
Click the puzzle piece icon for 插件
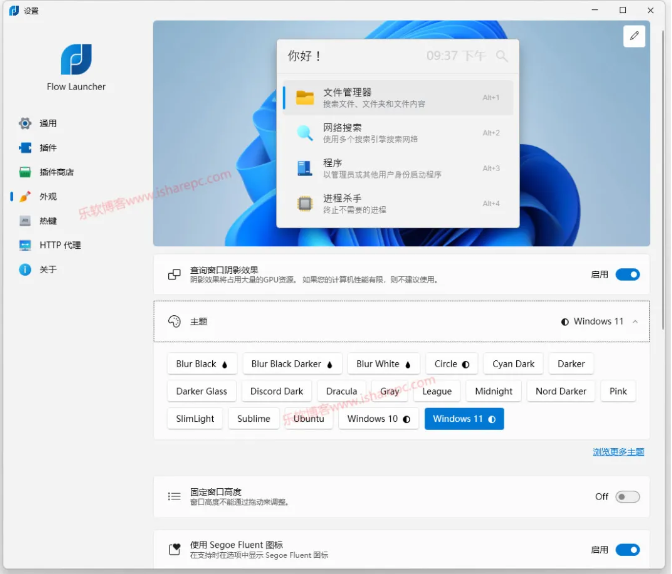point(25,148)
